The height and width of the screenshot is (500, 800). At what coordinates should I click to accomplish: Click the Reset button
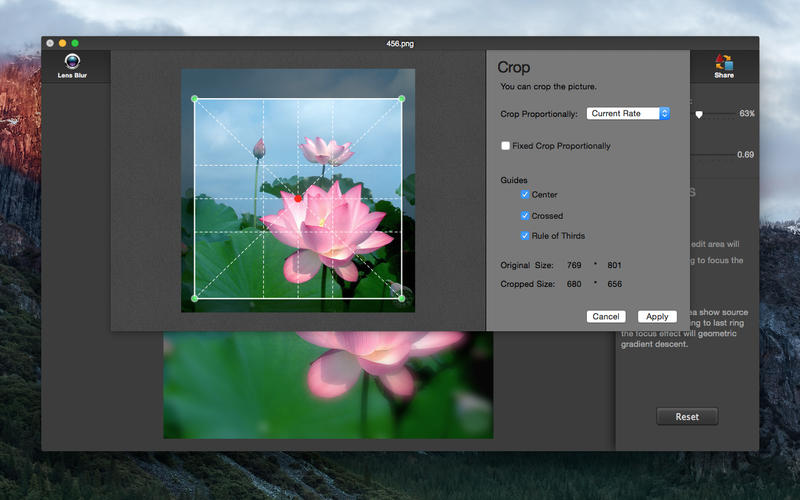click(x=687, y=416)
